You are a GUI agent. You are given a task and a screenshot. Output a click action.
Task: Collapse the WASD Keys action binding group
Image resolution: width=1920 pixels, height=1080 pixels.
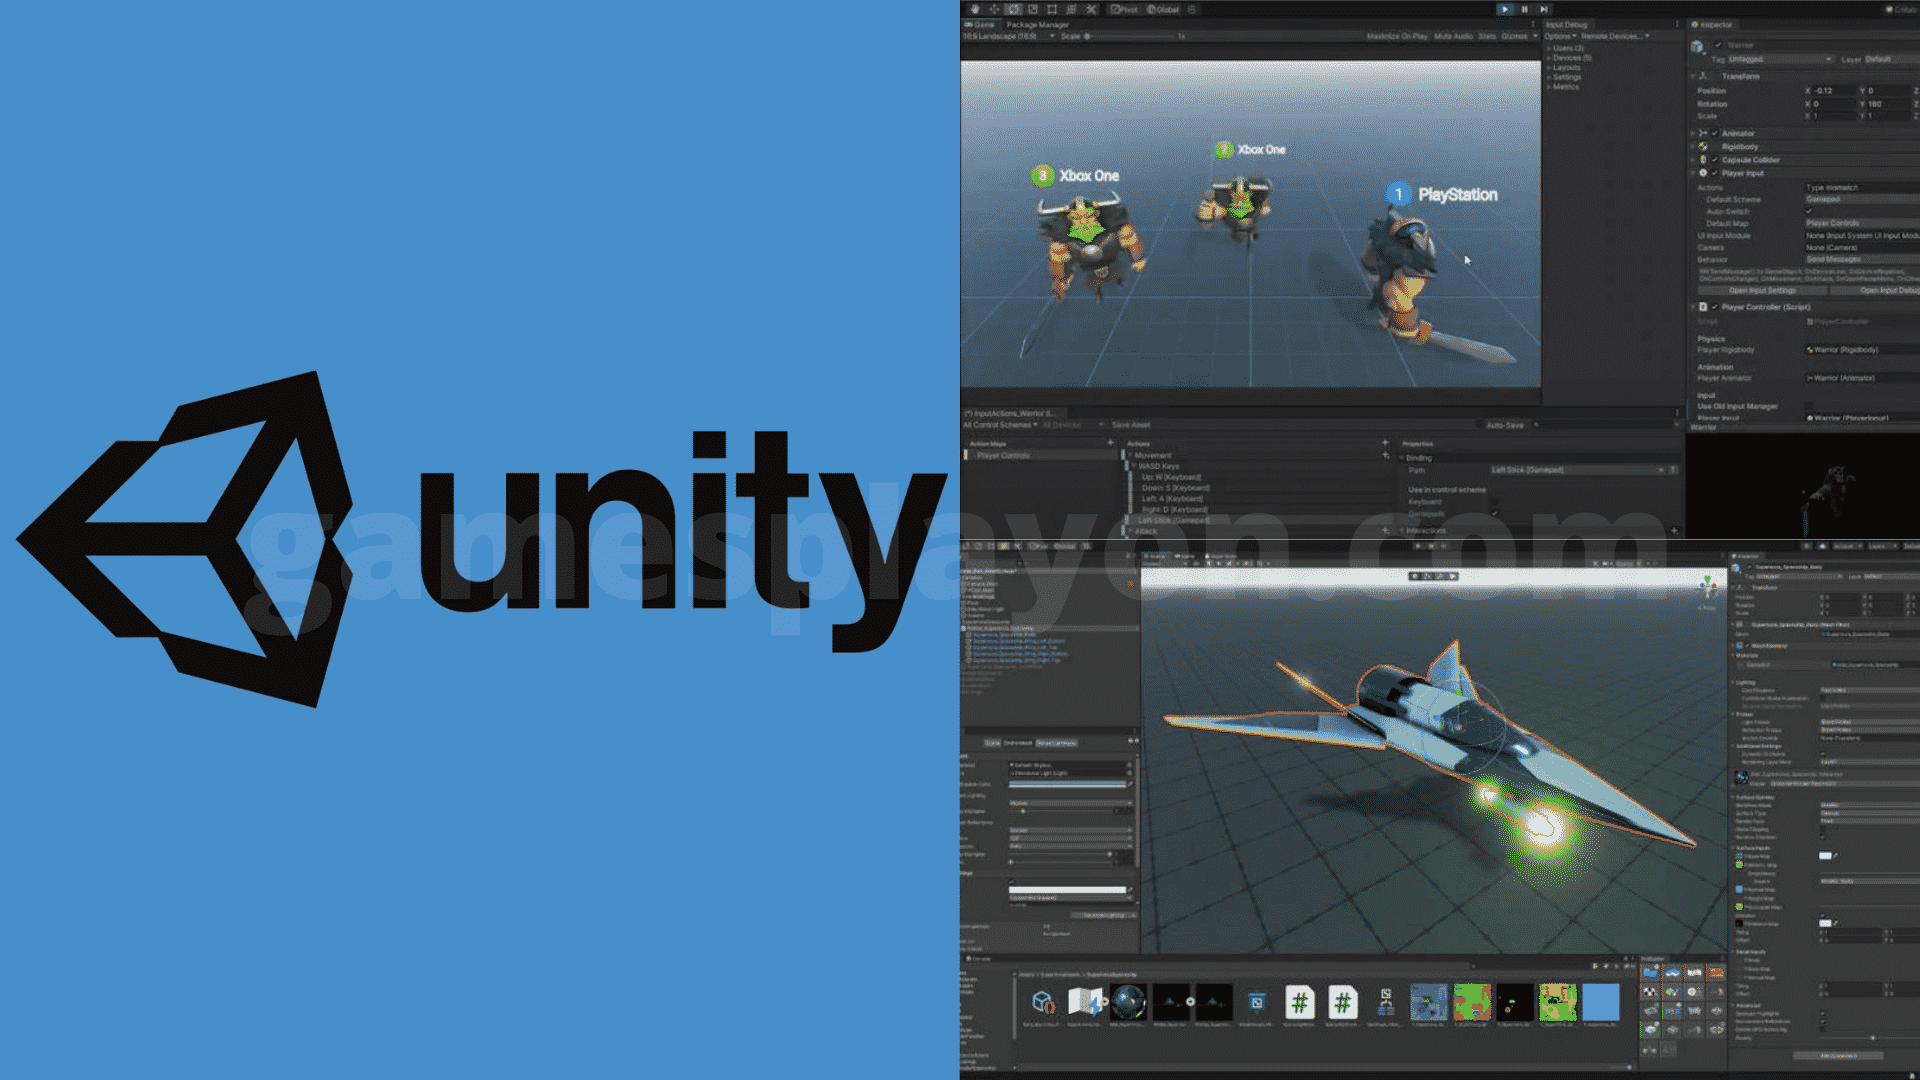click(x=1135, y=466)
